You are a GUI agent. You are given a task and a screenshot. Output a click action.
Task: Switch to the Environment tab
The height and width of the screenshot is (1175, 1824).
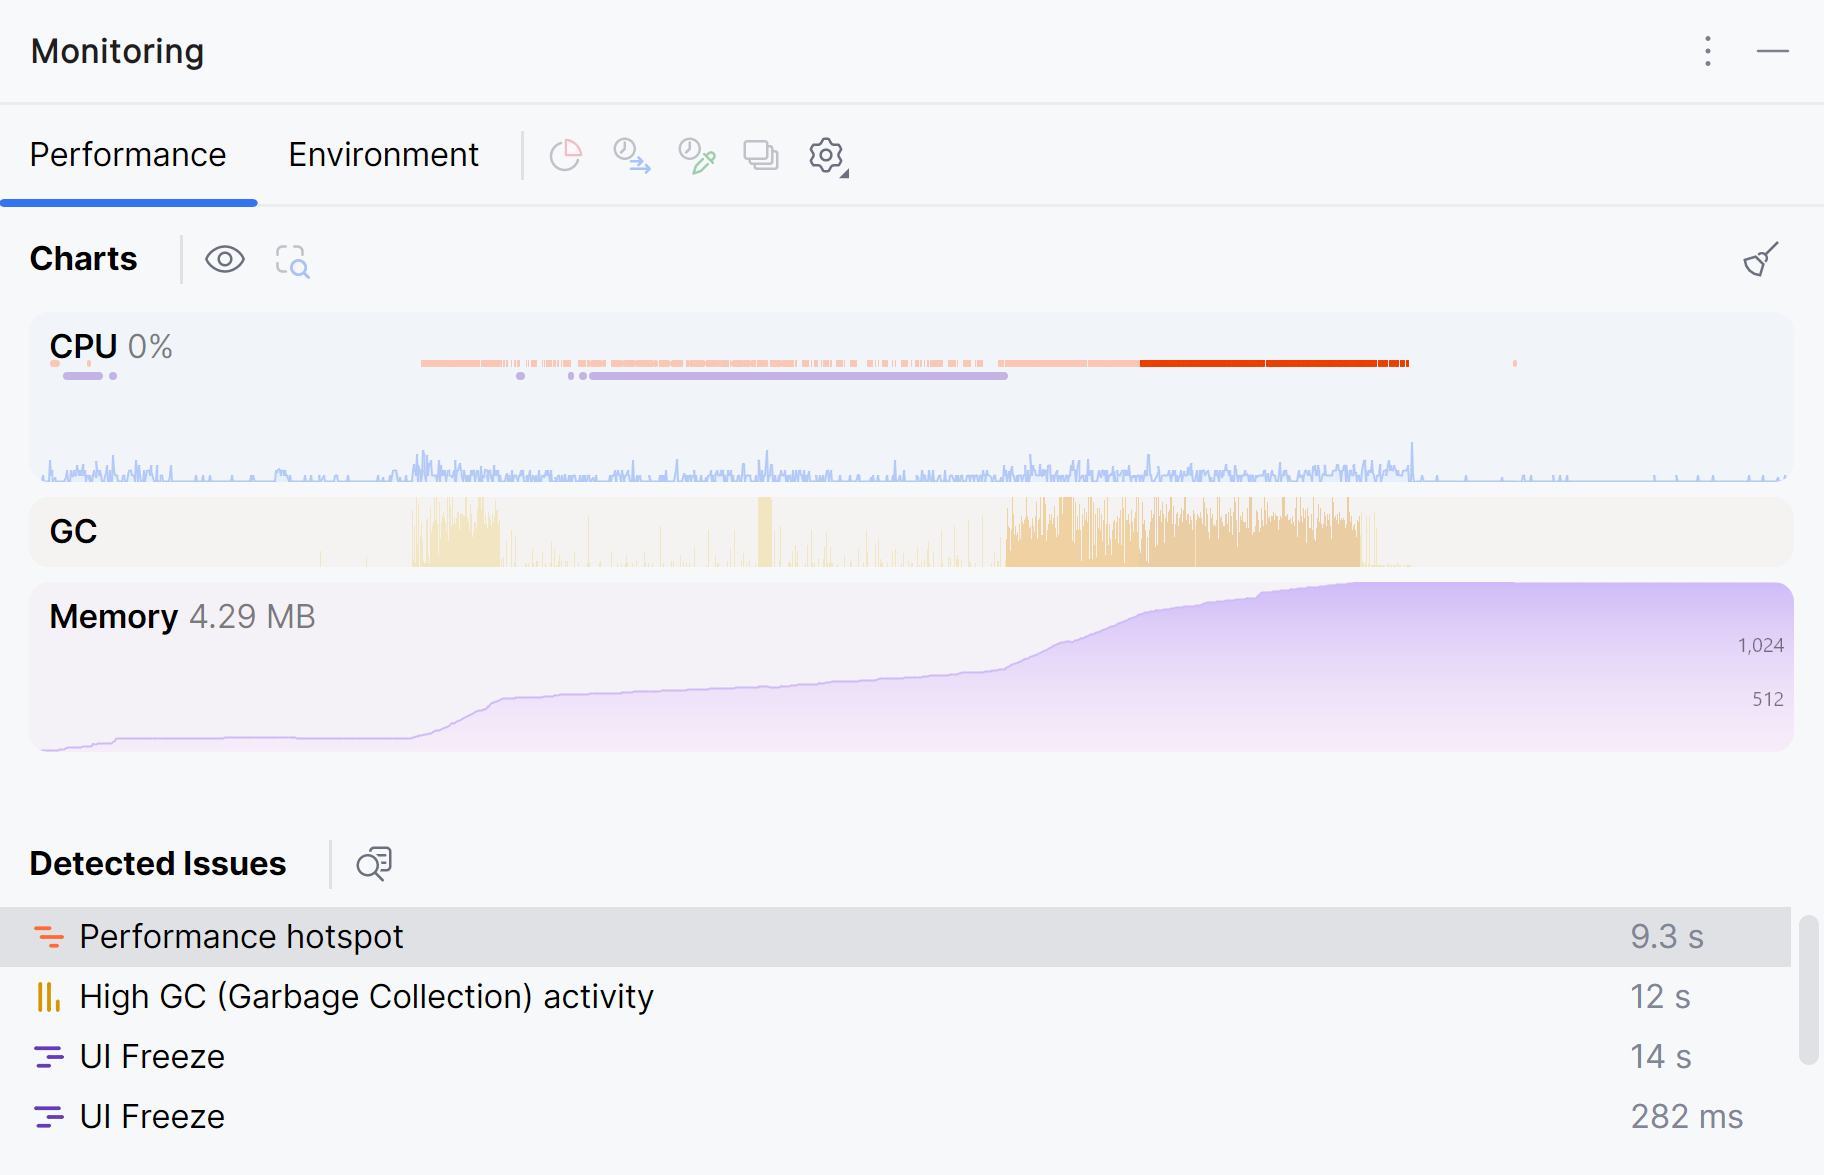tap(383, 154)
